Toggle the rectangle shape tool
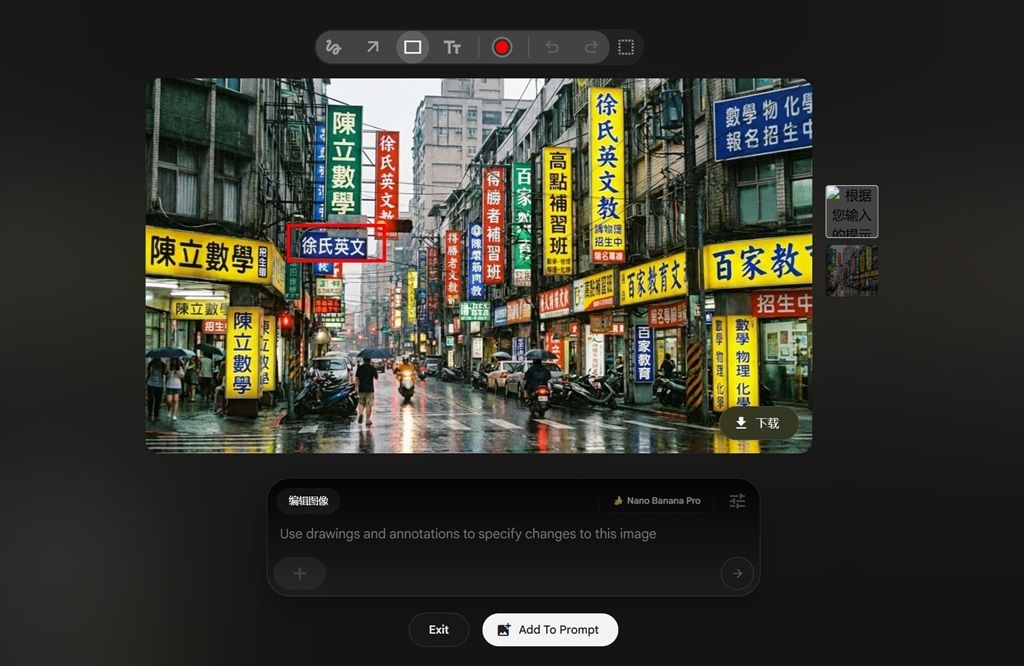The image size is (1024, 666). (x=412, y=47)
